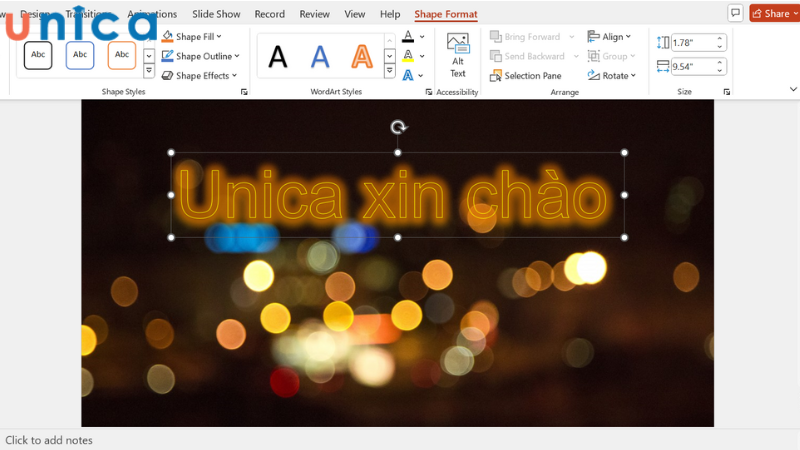Viewport: 800px width, 450px height.
Task: Decrease shape width with the down spinner
Action: 720,71
